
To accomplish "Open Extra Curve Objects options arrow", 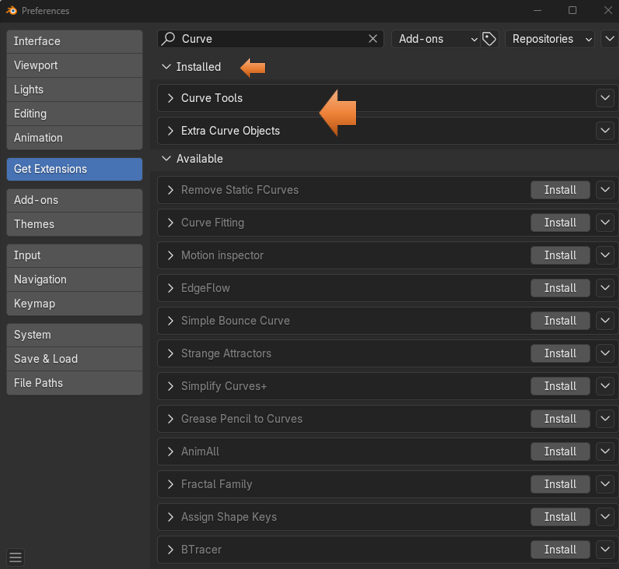I will pyautogui.click(x=604, y=131).
